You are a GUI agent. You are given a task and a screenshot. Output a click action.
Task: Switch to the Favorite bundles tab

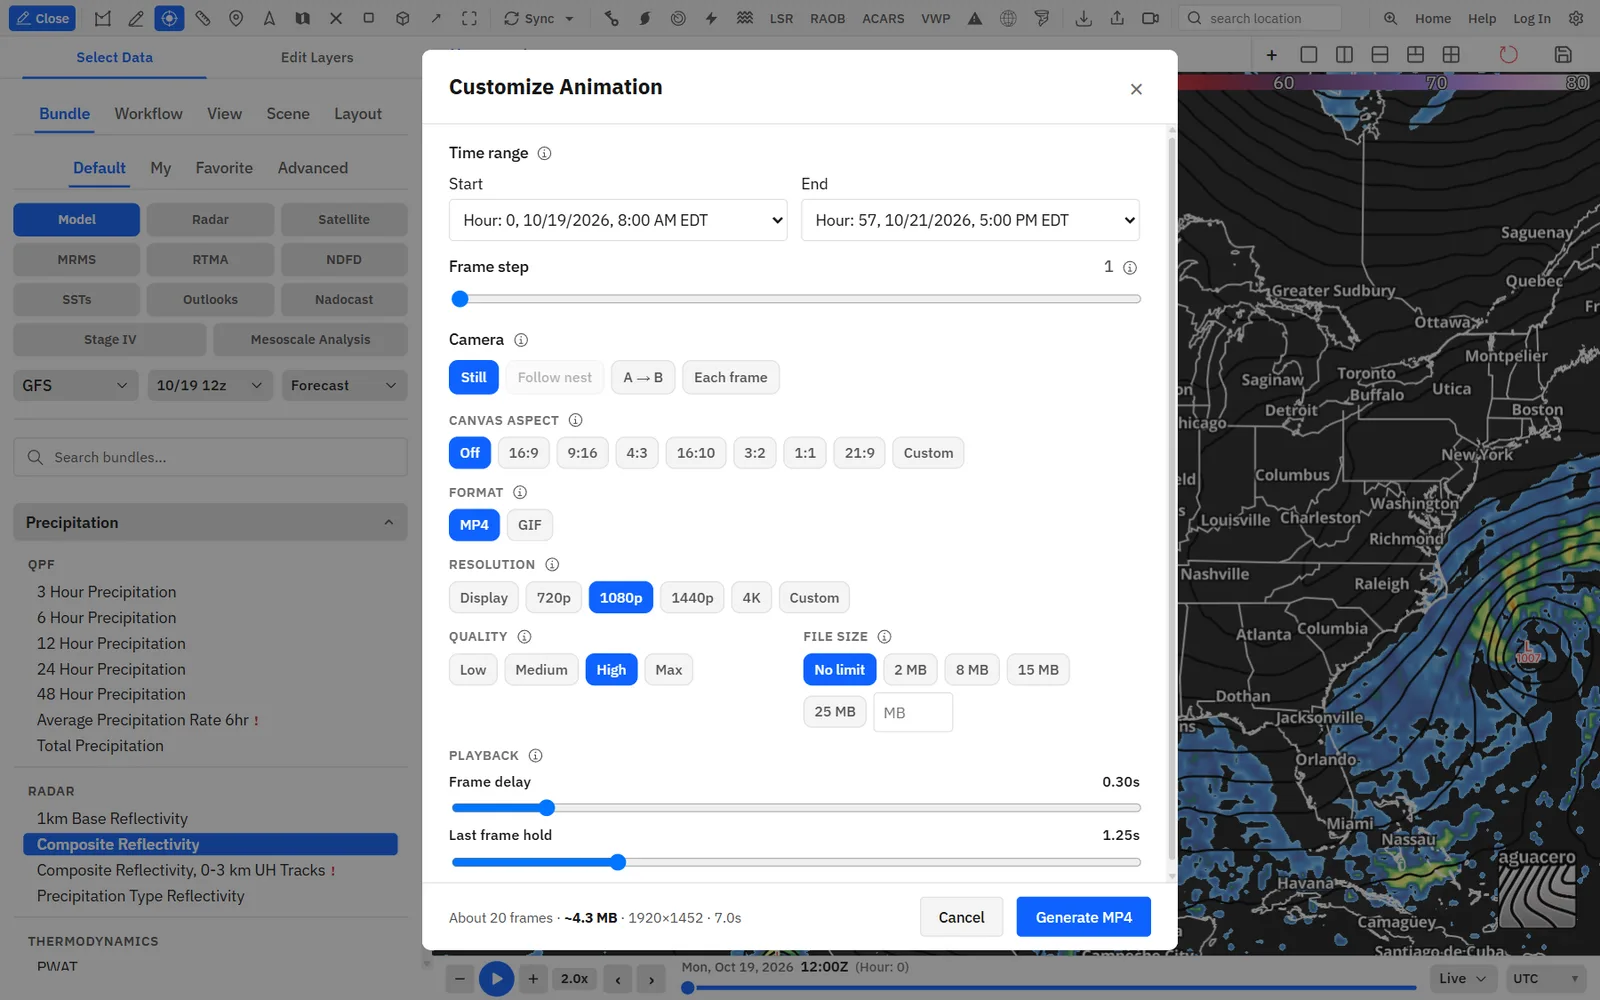224,168
